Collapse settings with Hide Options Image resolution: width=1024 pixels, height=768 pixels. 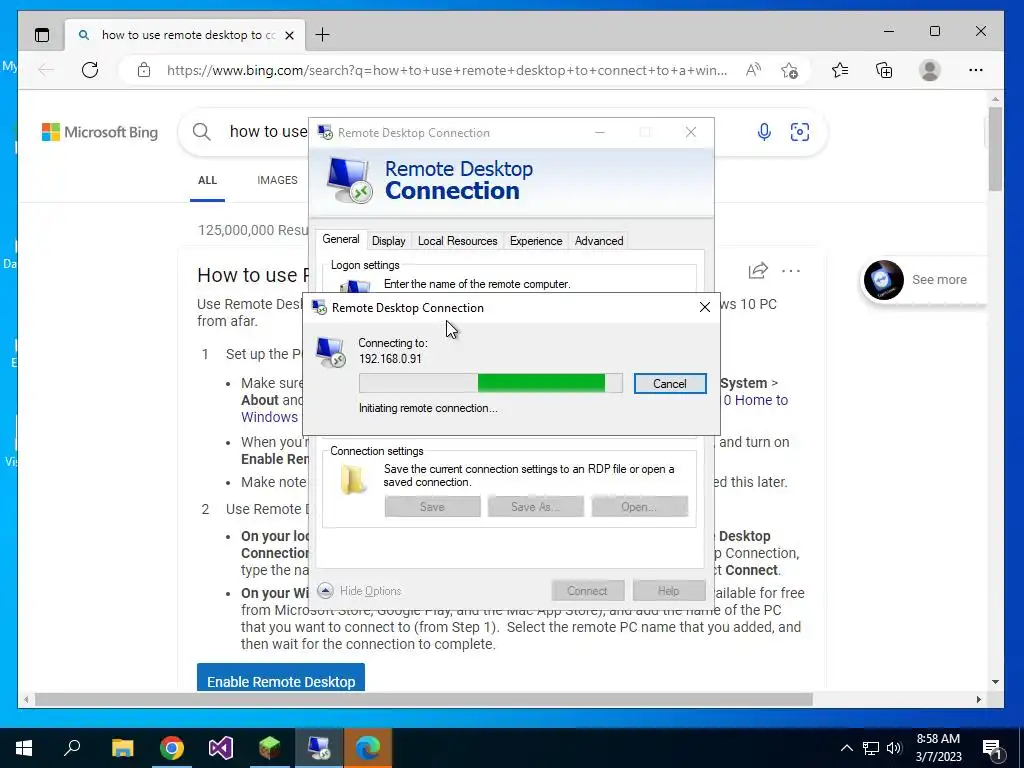click(359, 590)
